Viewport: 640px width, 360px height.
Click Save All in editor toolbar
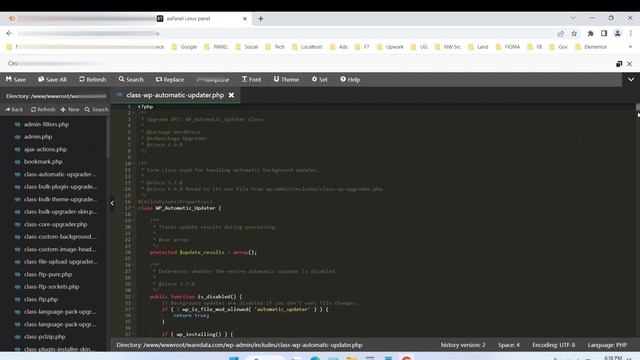point(52,80)
